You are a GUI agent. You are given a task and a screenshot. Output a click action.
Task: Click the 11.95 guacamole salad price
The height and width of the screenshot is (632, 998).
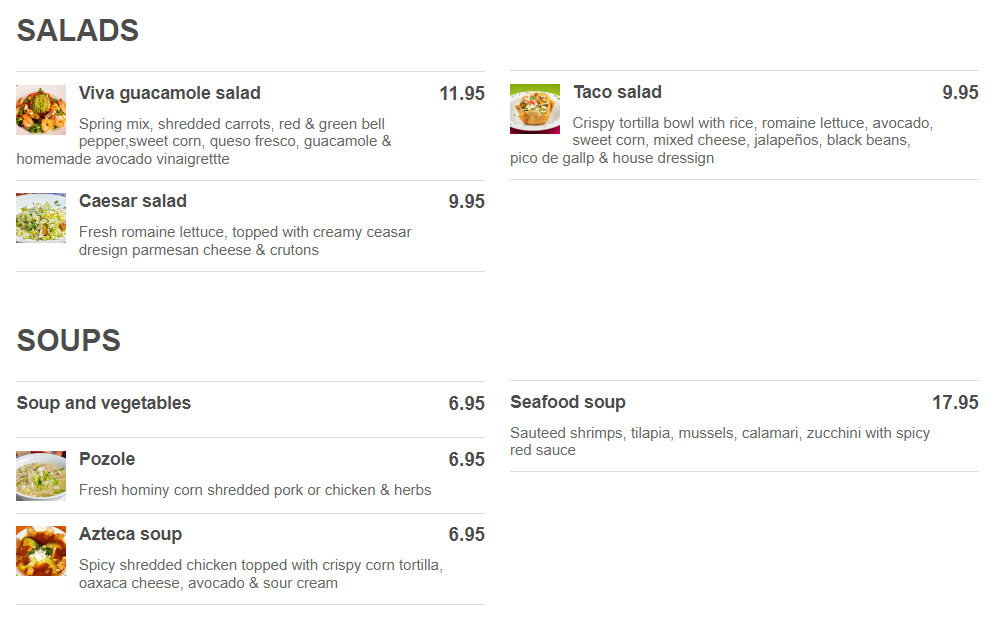click(462, 94)
